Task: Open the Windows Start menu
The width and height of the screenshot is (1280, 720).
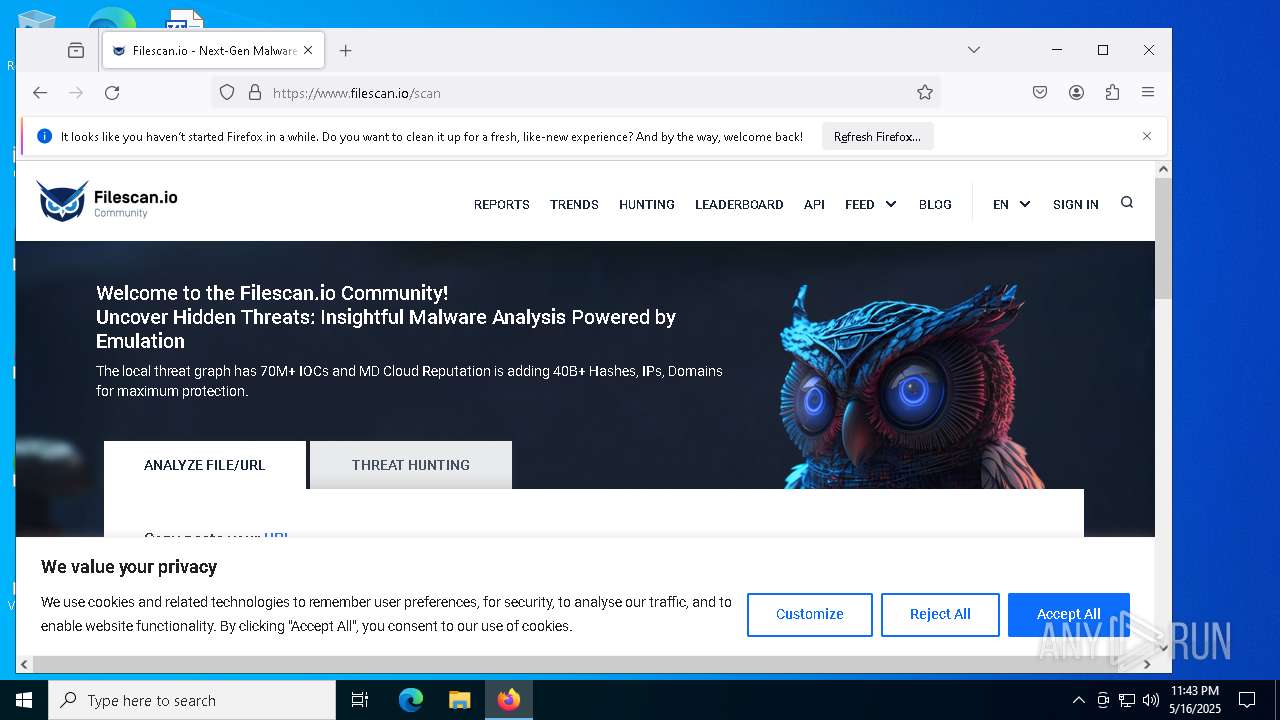Action: pyautogui.click(x=24, y=700)
